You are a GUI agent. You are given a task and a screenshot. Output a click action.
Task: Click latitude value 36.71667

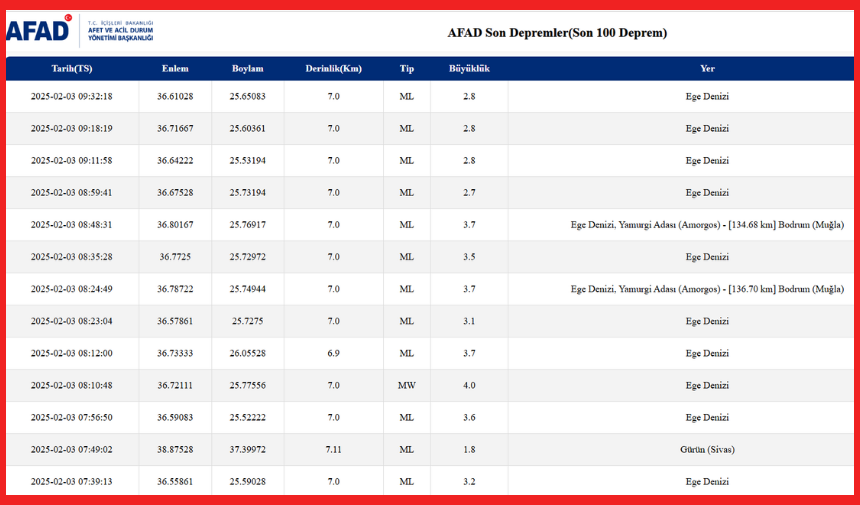point(175,128)
